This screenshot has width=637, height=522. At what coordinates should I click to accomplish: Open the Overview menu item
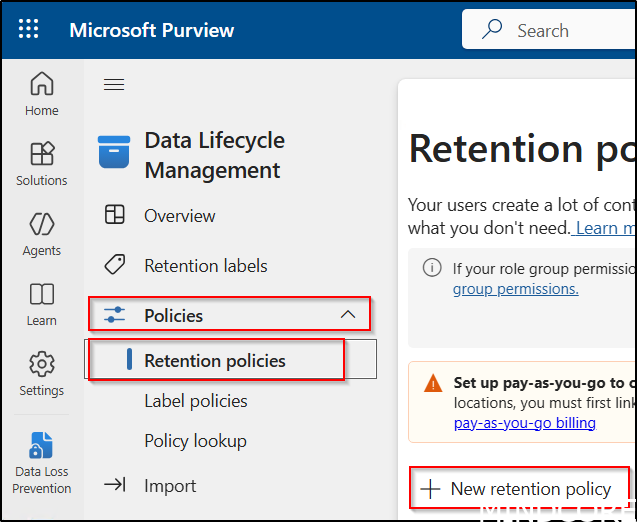[179, 215]
